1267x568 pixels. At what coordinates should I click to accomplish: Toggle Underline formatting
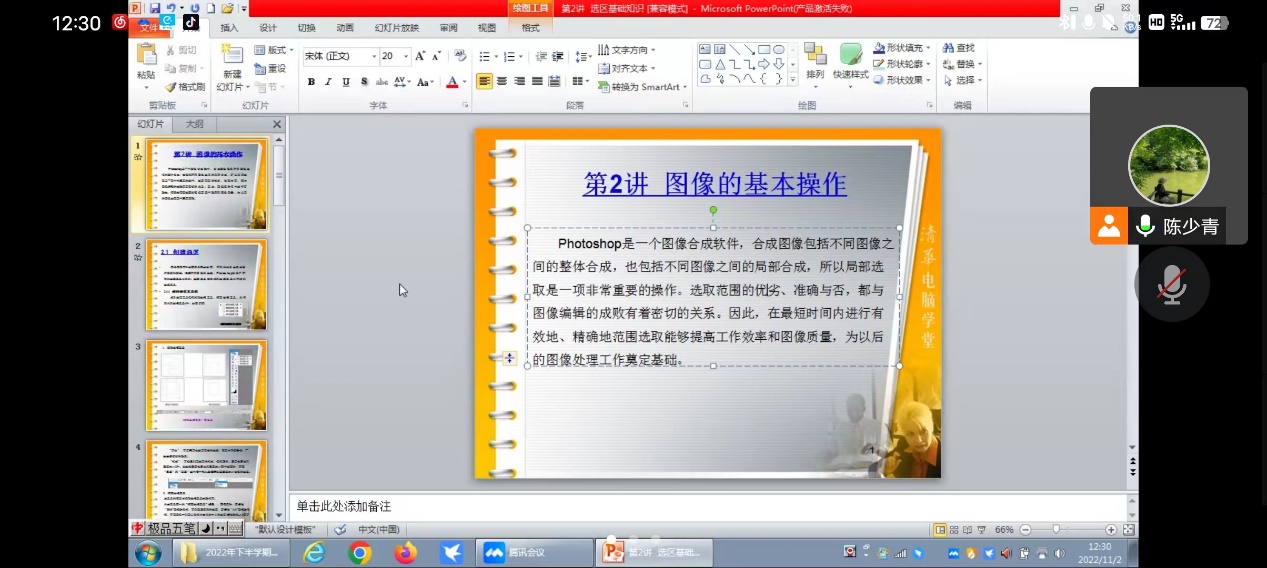tap(346, 82)
